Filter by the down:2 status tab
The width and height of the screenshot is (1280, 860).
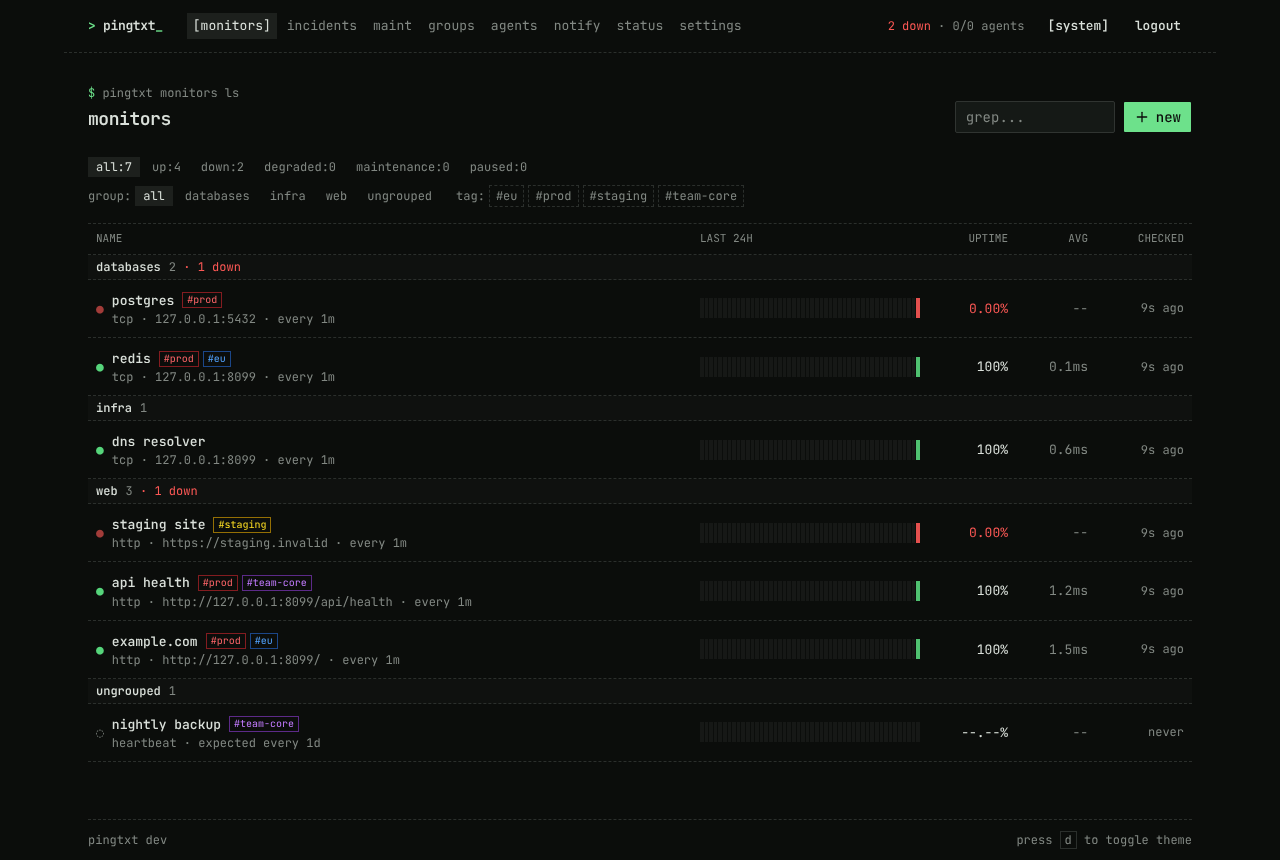tap(222, 167)
